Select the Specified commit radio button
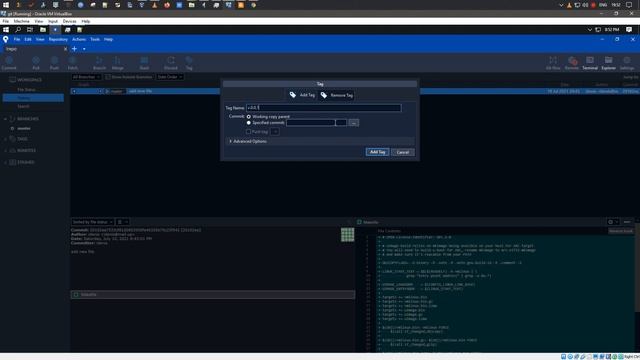This screenshot has width=640, height=360. coord(249,123)
